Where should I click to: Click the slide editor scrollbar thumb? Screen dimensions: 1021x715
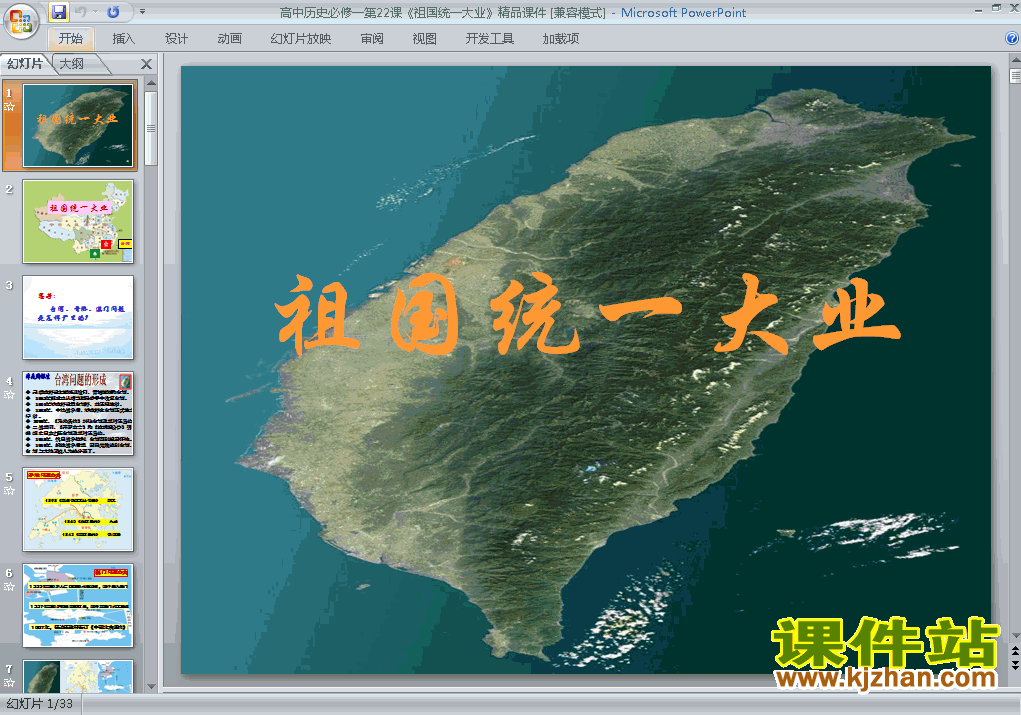1015,76
